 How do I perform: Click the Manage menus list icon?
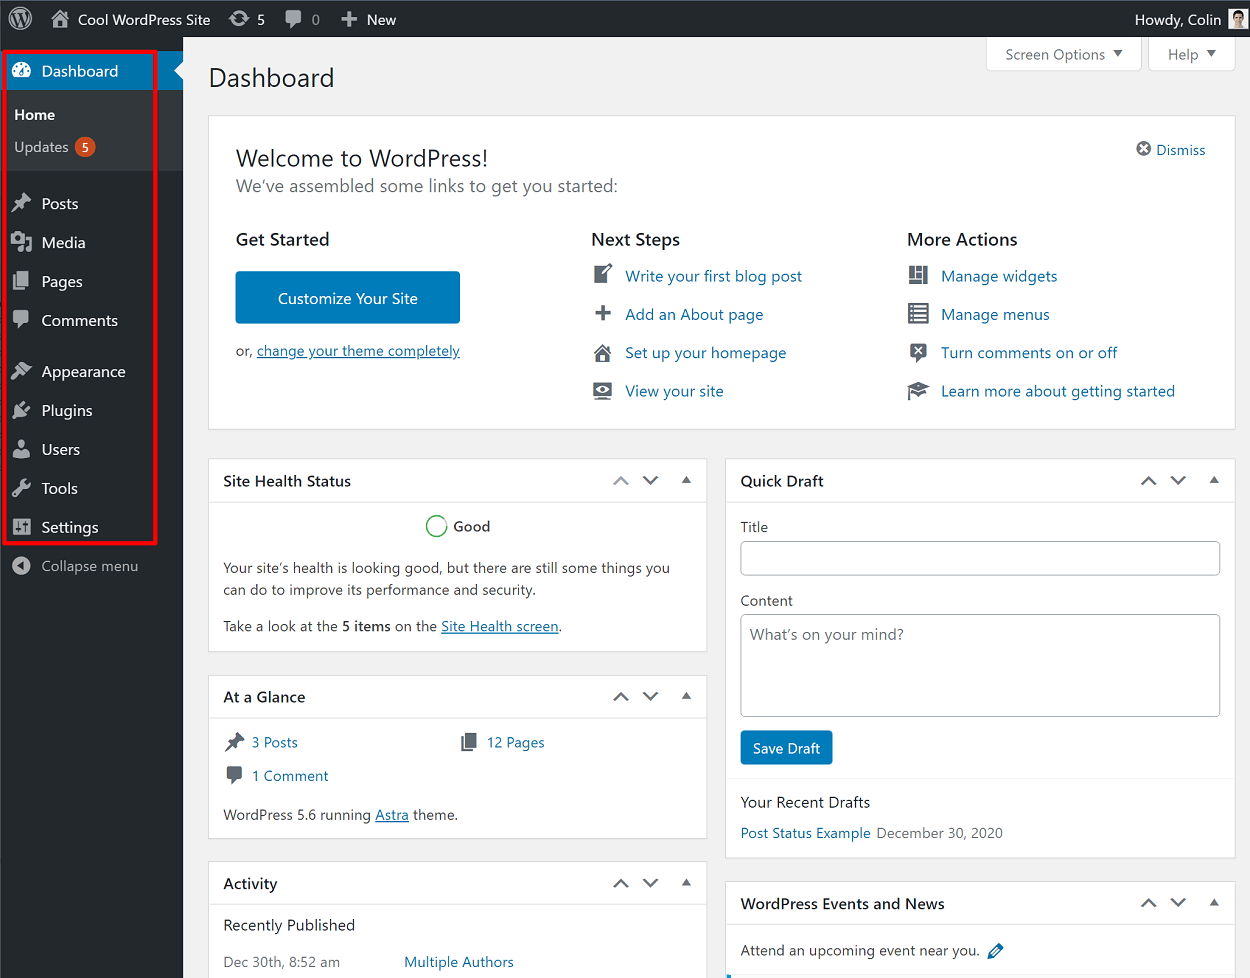coord(918,314)
